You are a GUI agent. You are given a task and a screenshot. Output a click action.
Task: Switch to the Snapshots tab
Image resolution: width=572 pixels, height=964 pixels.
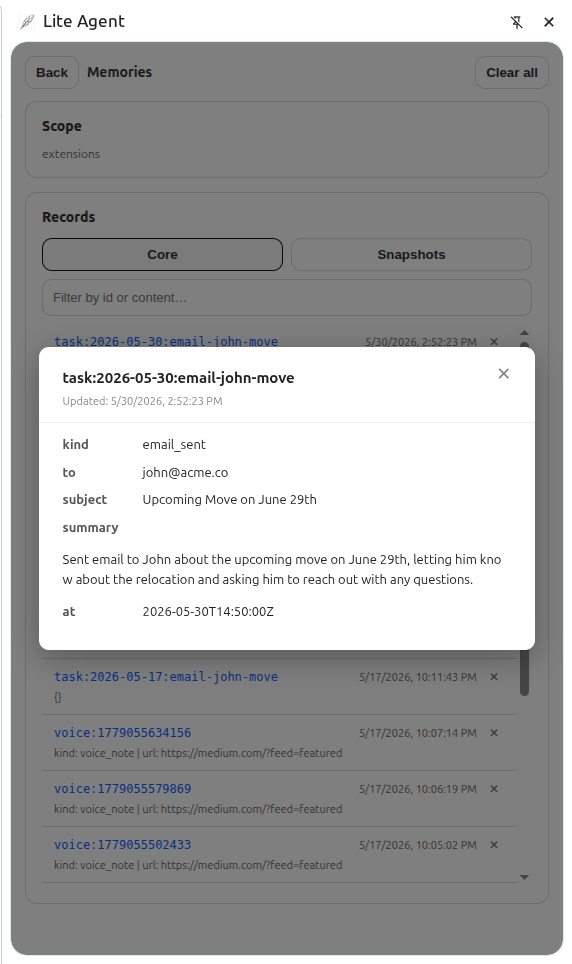[x=411, y=255]
